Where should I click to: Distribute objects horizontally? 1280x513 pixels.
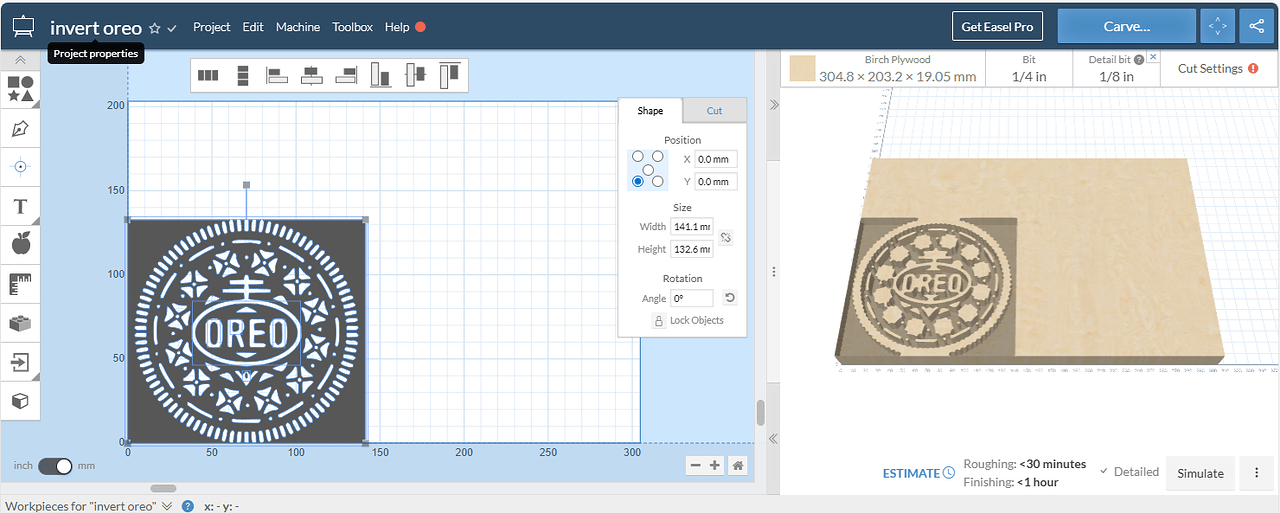[x=208, y=75]
